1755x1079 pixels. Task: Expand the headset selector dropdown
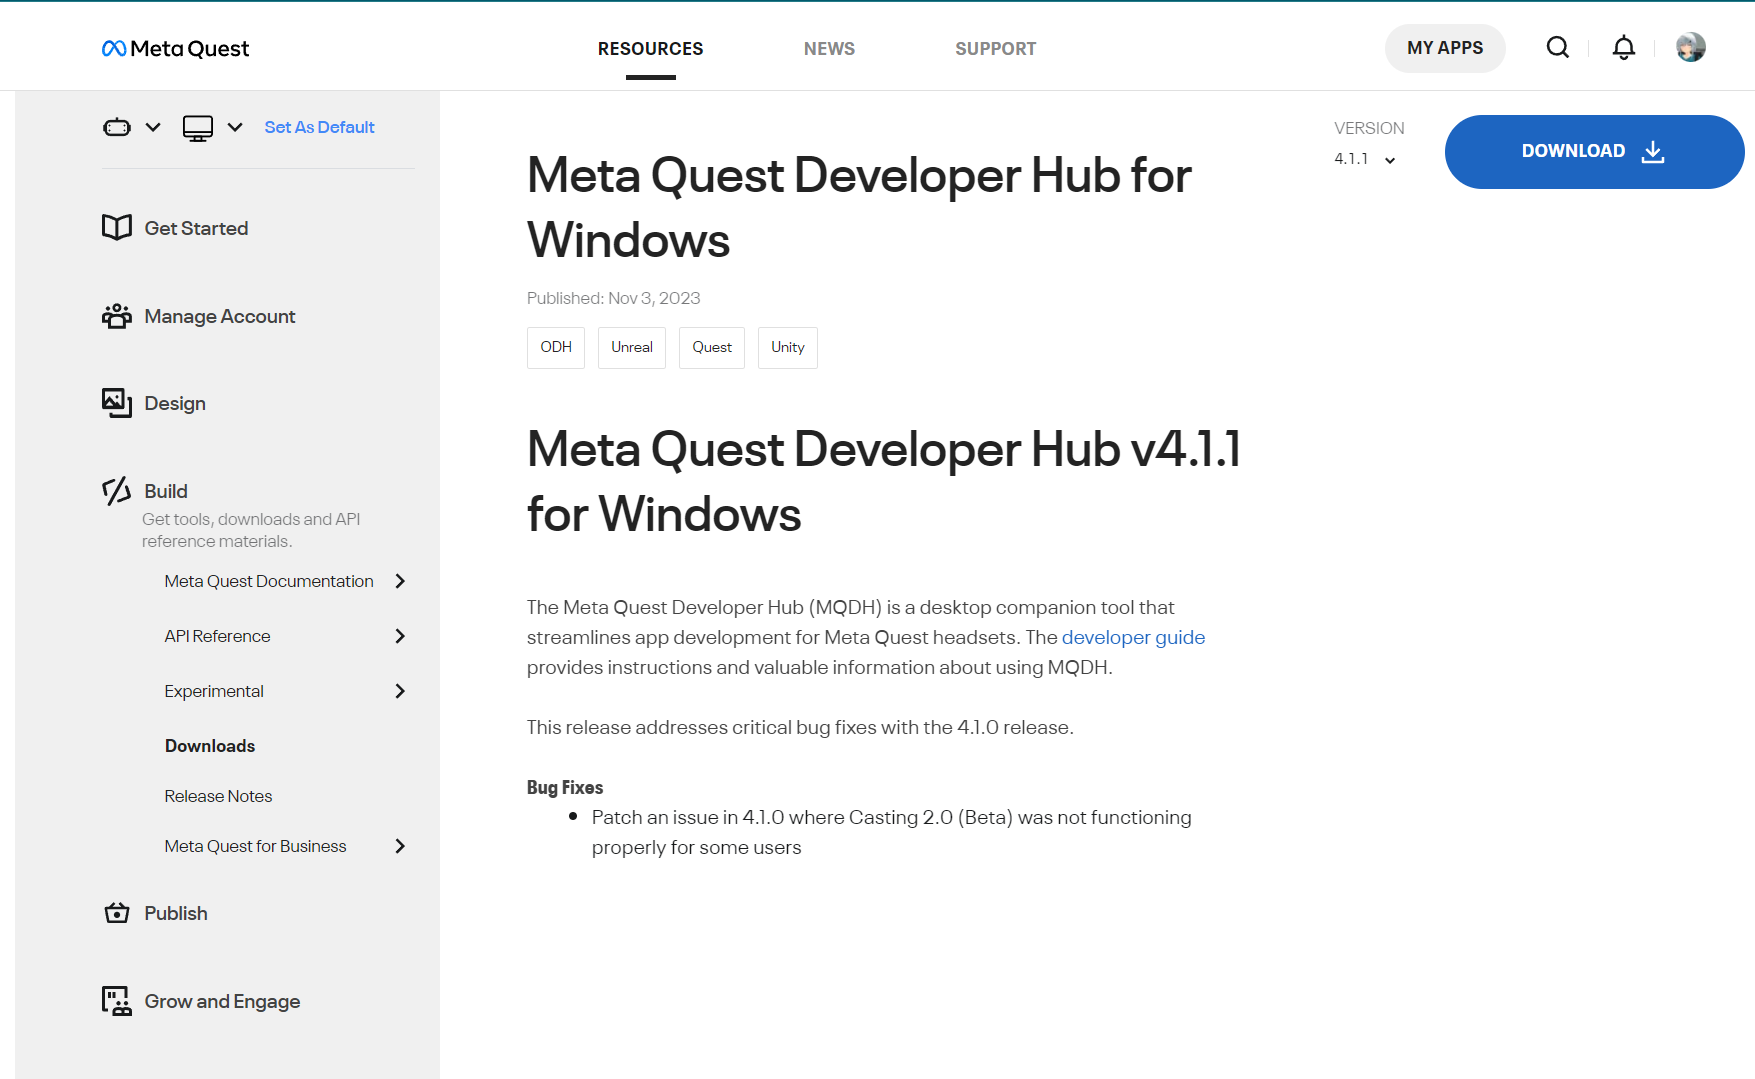pos(152,127)
